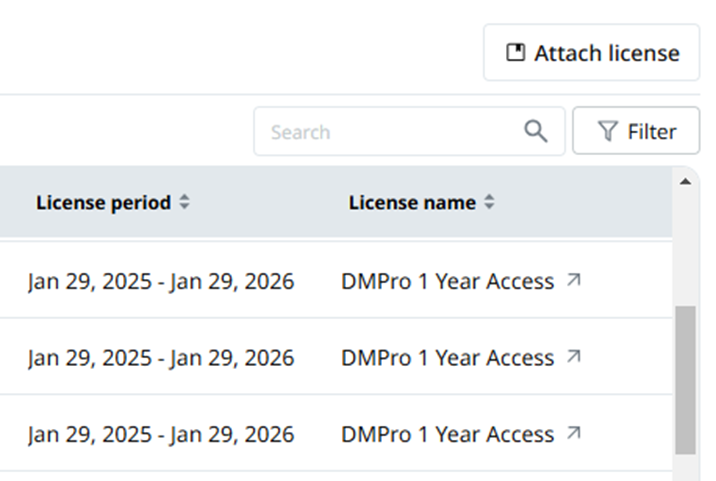The width and height of the screenshot is (716, 481).
Task: Click the Attach license button
Action: pos(591,53)
